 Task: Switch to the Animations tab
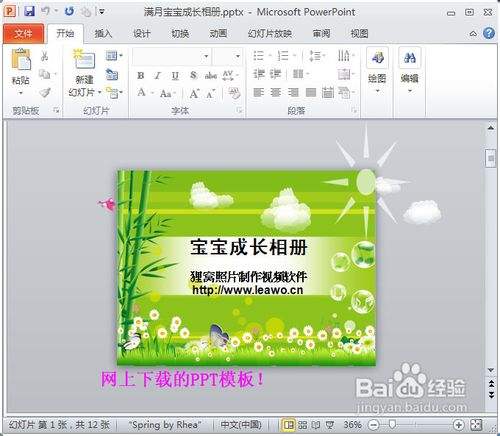(x=218, y=34)
